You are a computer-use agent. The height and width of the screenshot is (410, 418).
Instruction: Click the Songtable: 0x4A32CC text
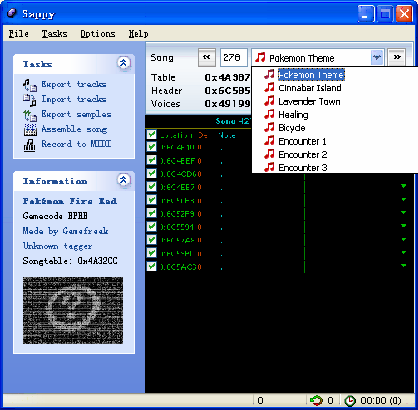pyautogui.click(x=70, y=261)
